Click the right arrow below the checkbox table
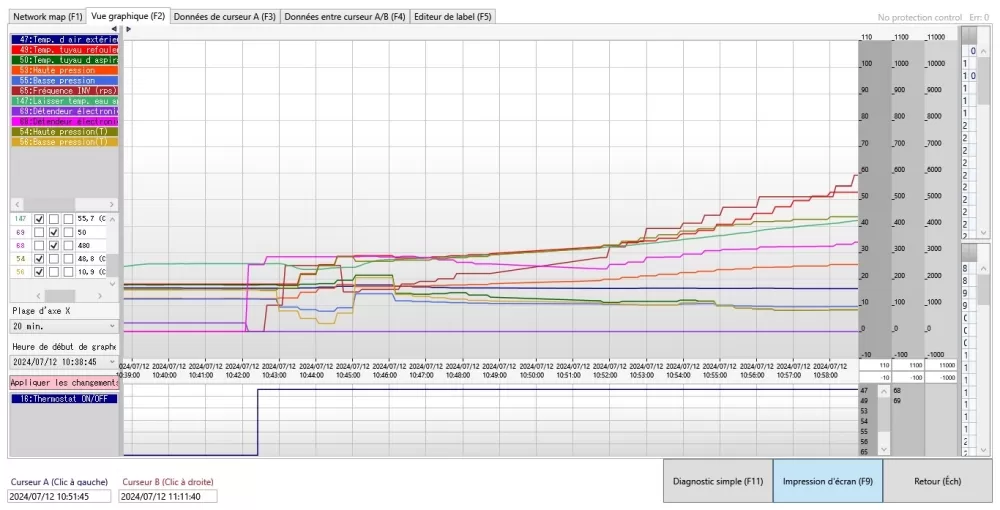 pyautogui.click(x=99, y=296)
